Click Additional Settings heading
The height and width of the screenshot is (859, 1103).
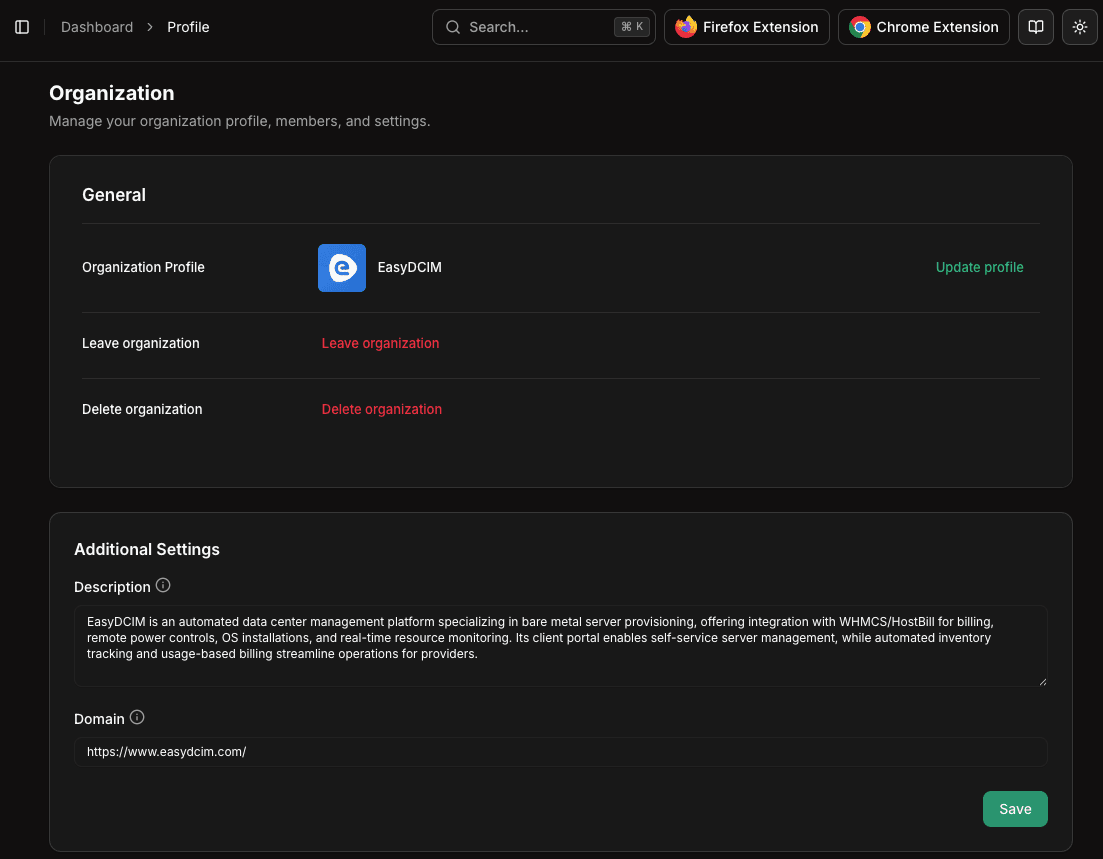[147, 549]
